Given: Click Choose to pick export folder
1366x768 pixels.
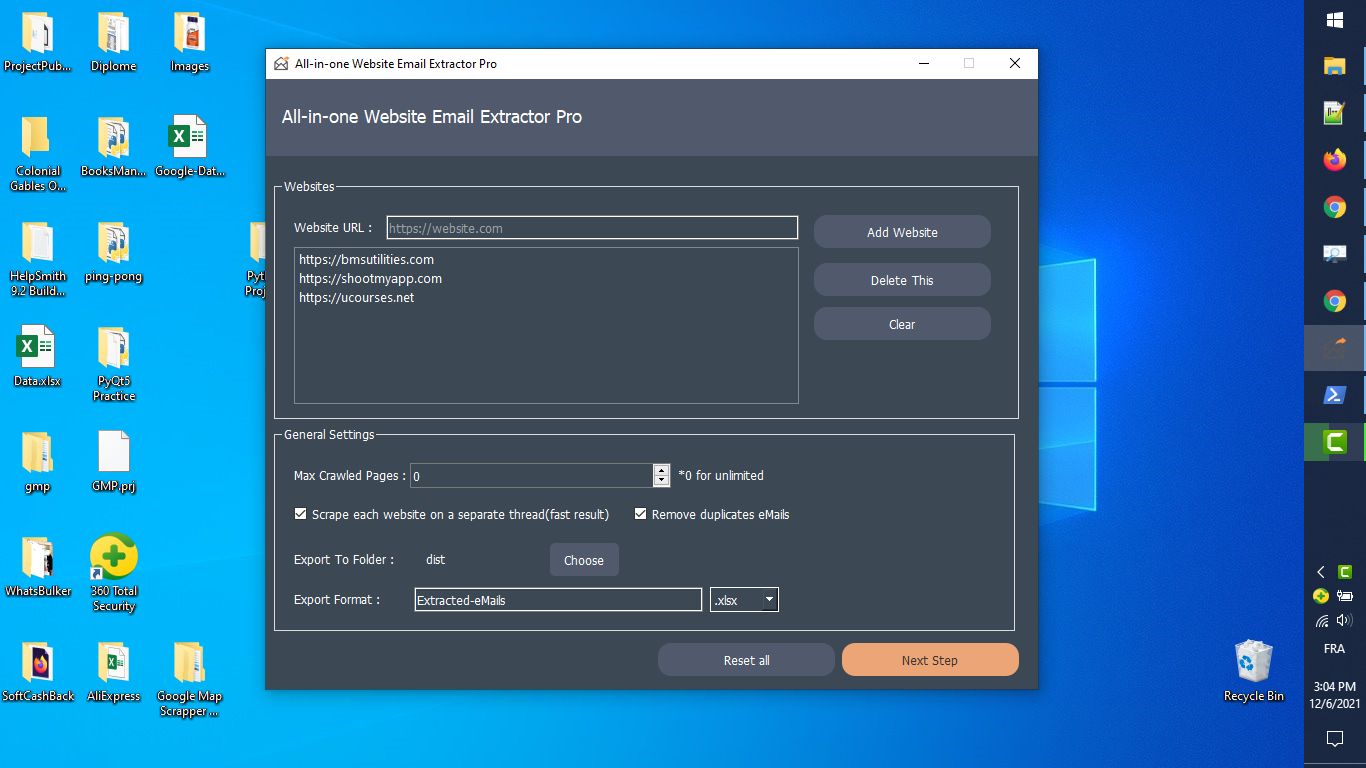Looking at the screenshot, I should click(x=584, y=560).
